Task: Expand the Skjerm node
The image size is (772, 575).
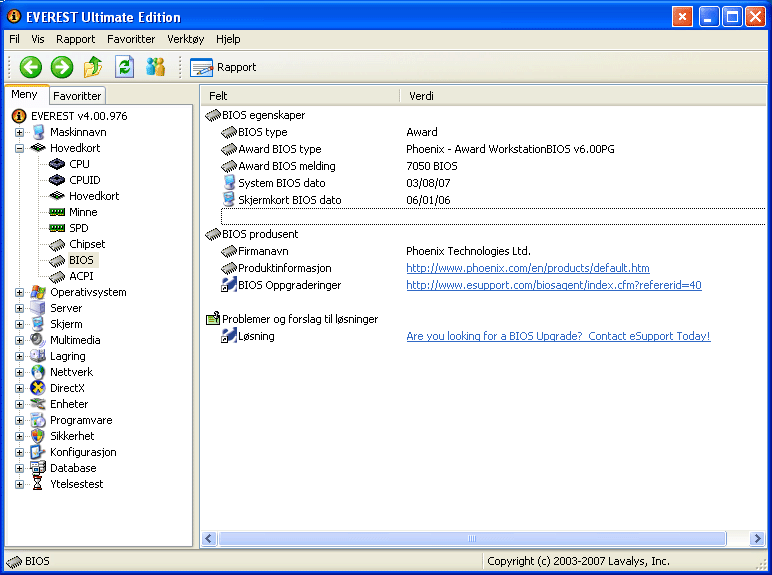Action: 19,324
